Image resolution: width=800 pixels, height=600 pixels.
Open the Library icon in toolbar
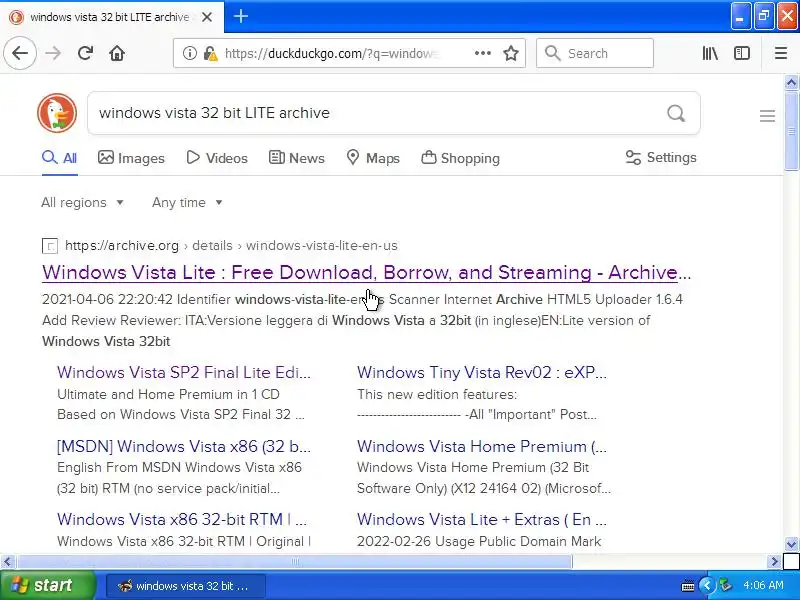click(x=710, y=53)
